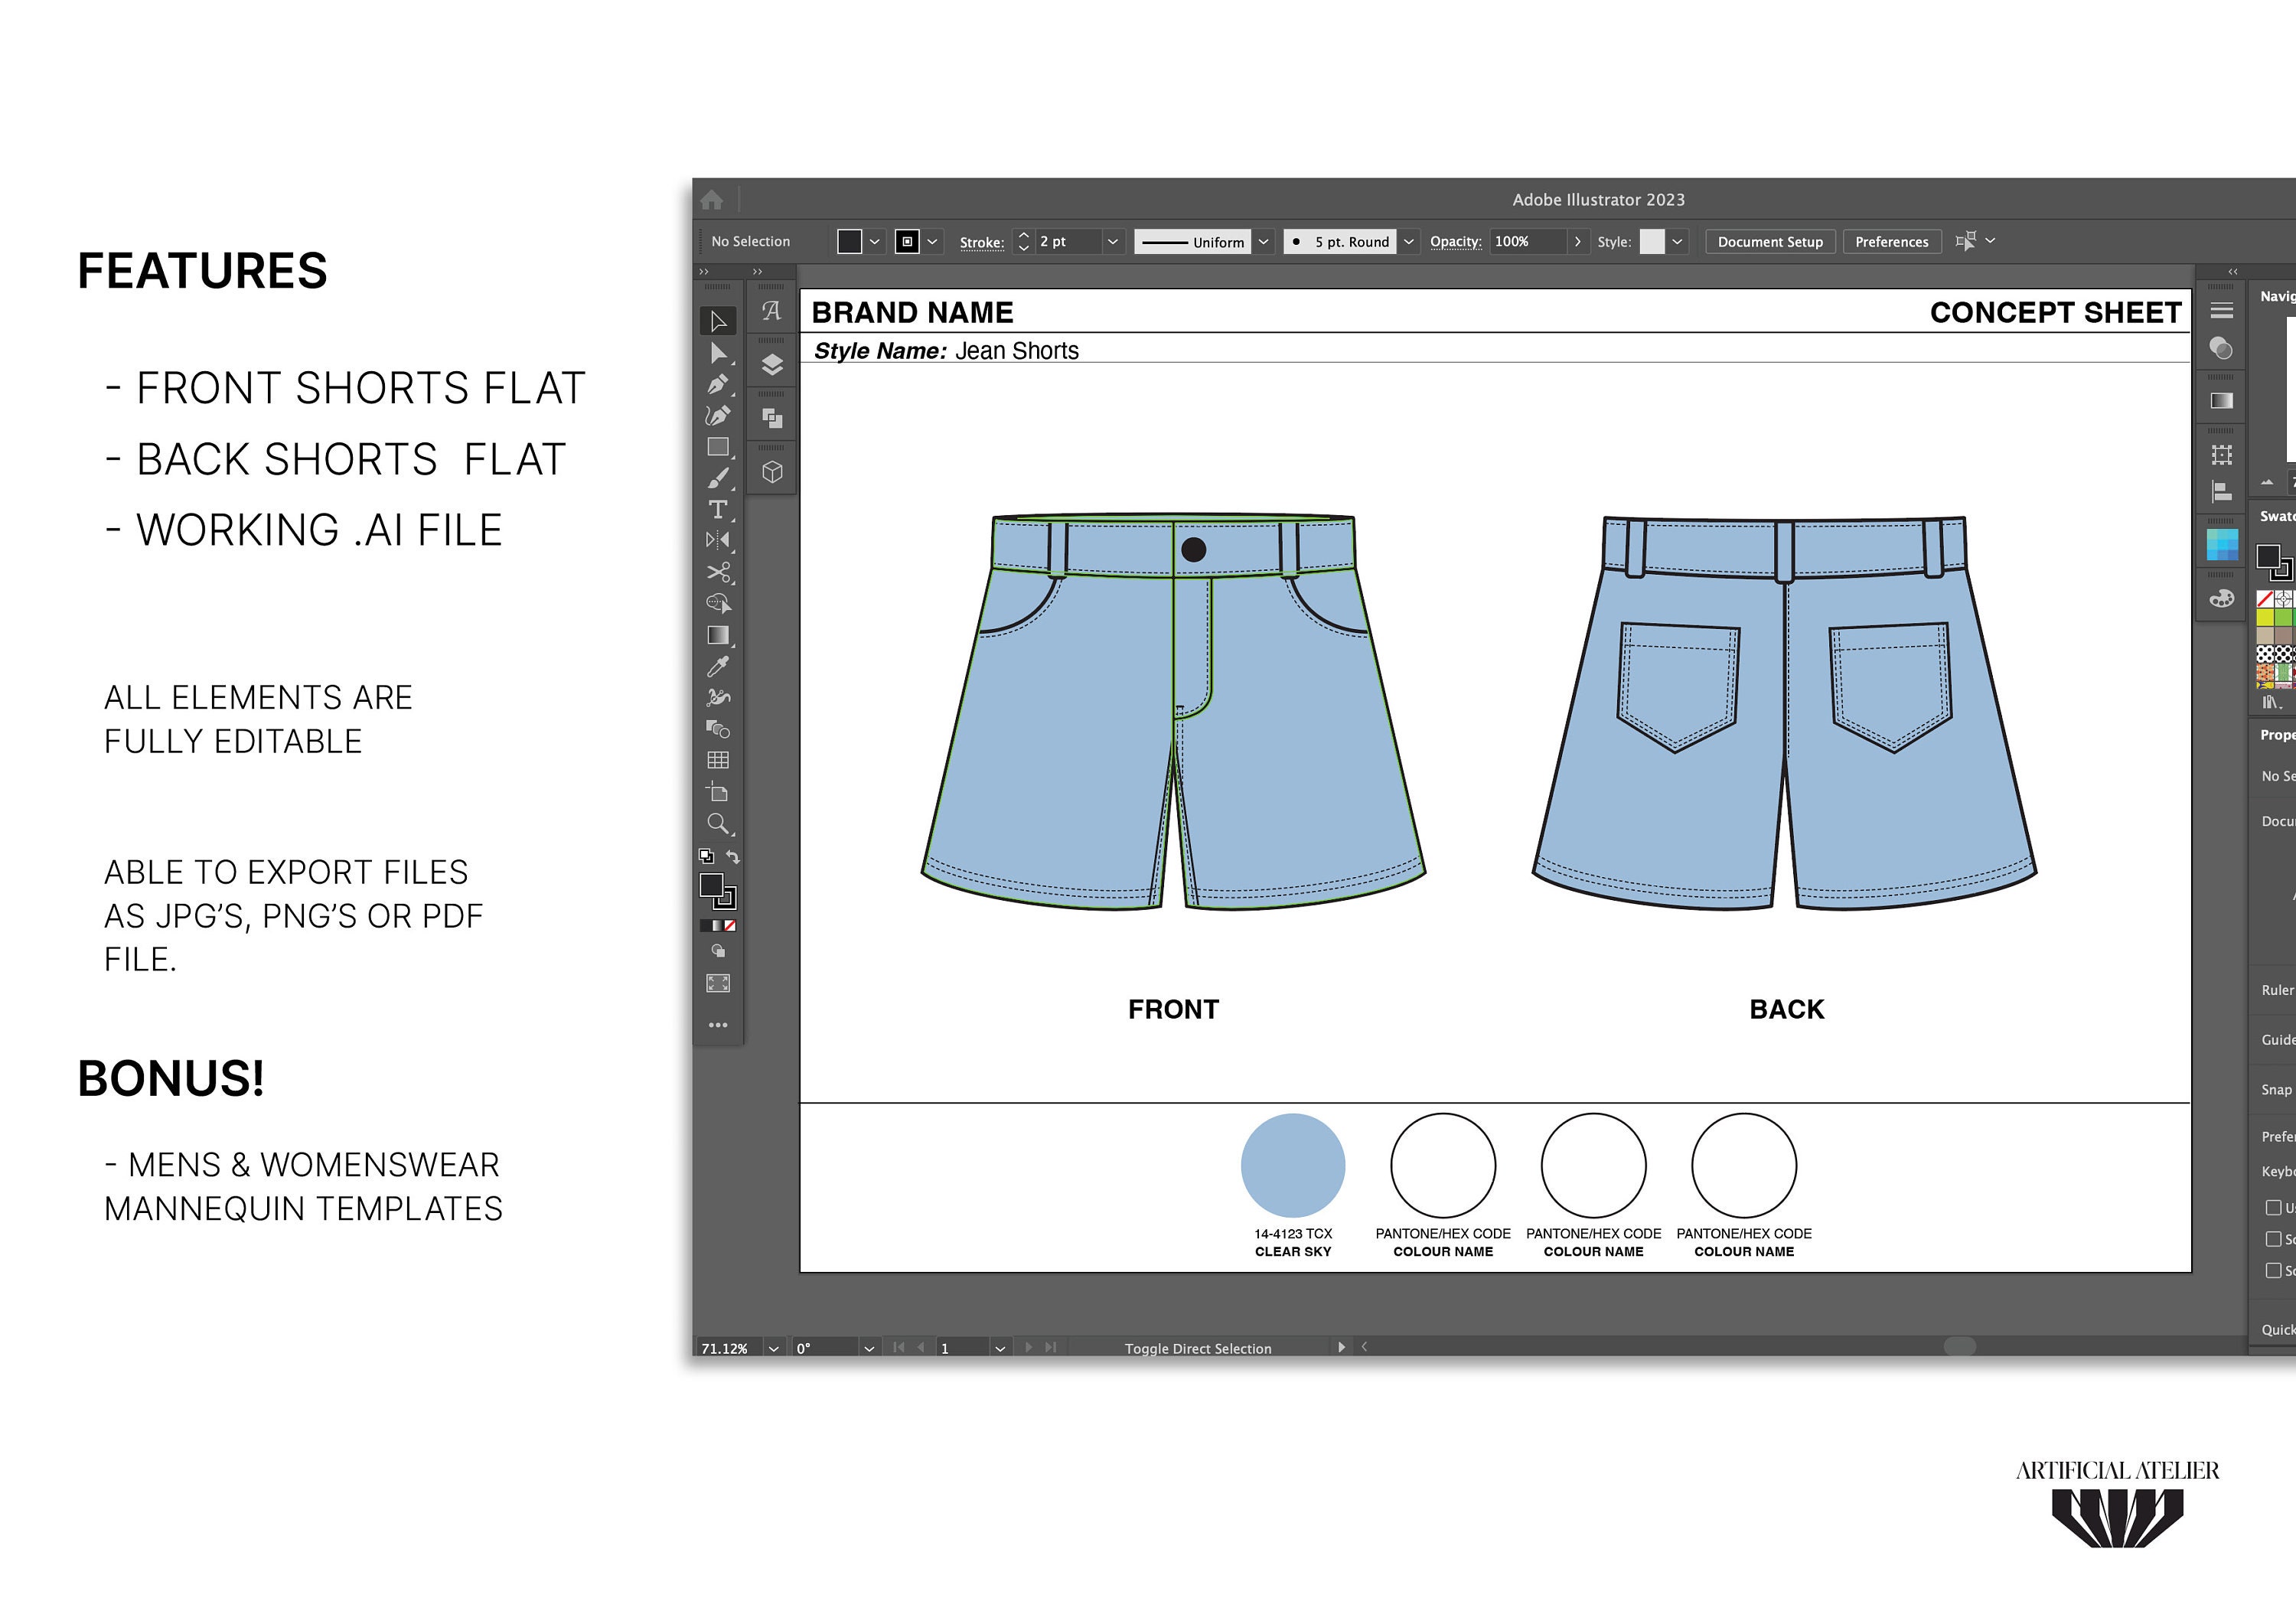The height and width of the screenshot is (1624, 2296).
Task: Open the stroke weight dropdown
Action: (1113, 241)
